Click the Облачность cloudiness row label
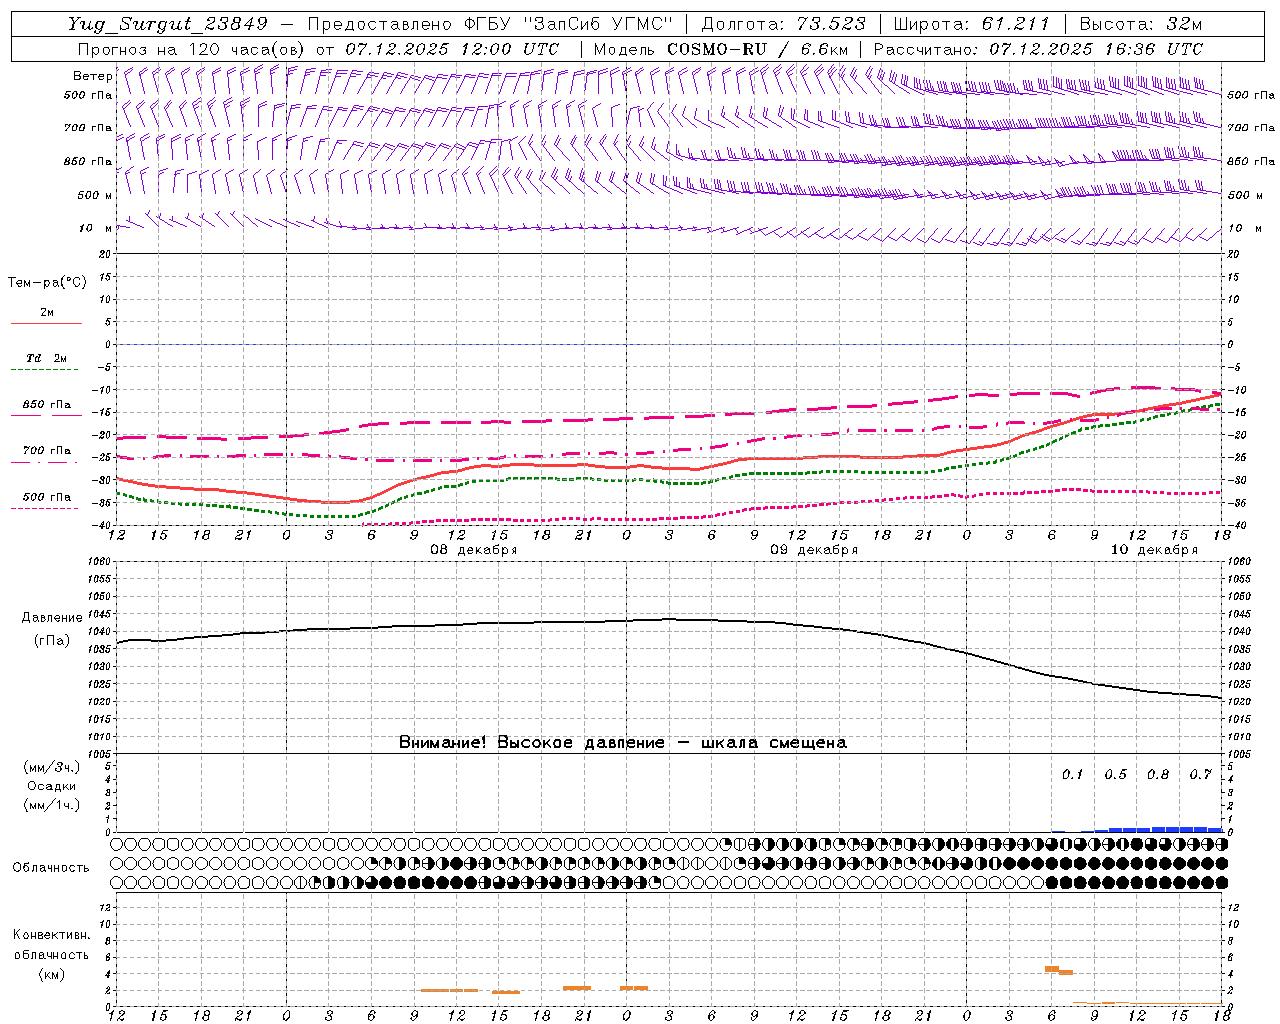This screenshot has width=1280, height=1024. tap(51, 867)
